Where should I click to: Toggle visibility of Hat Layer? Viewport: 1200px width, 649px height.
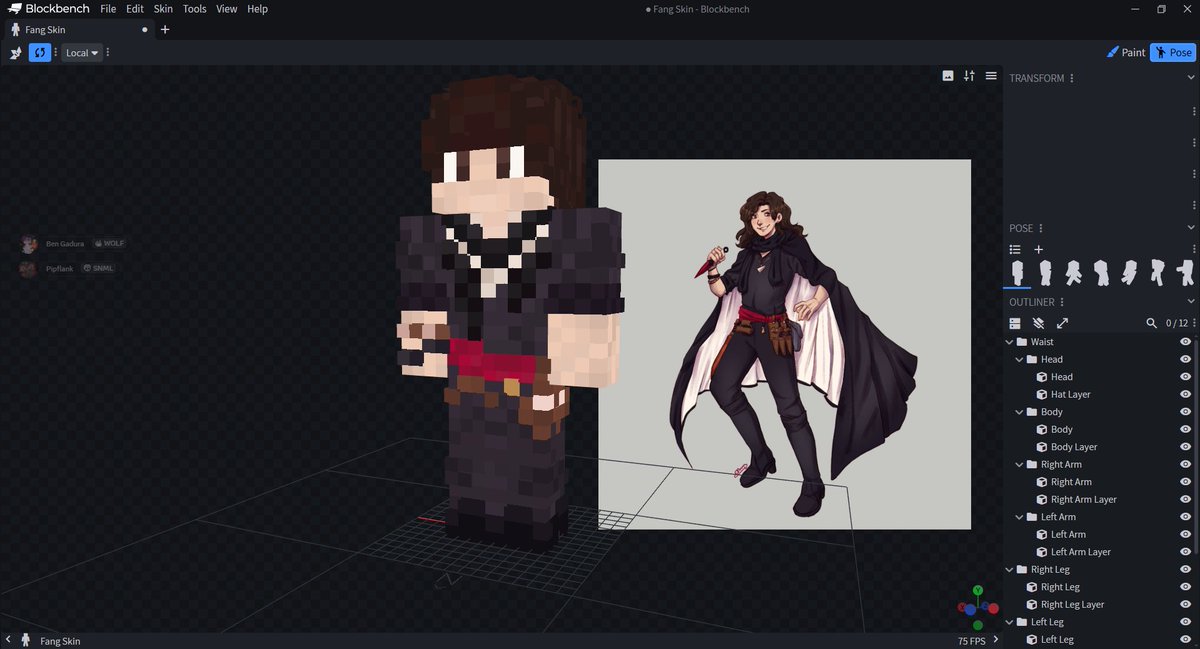click(1185, 394)
